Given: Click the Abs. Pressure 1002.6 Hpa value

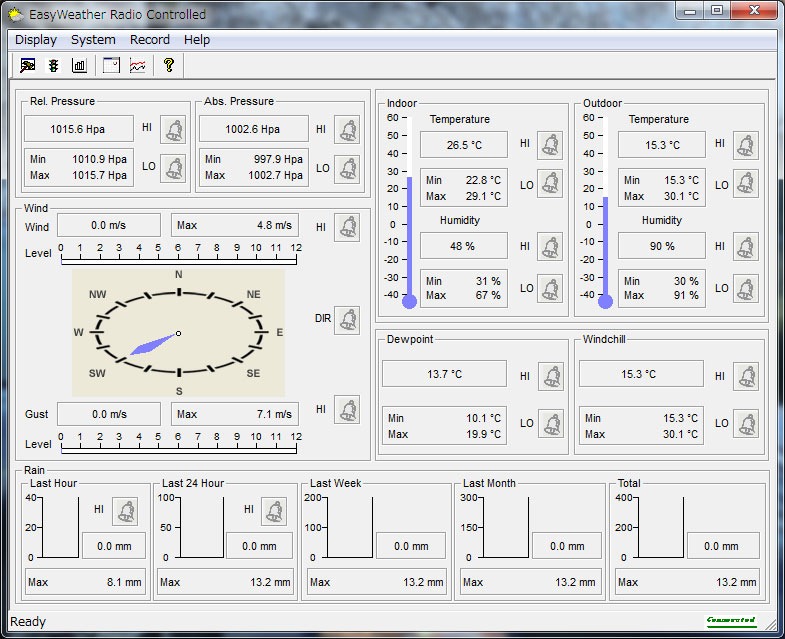Looking at the screenshot, I should [253, 129].
